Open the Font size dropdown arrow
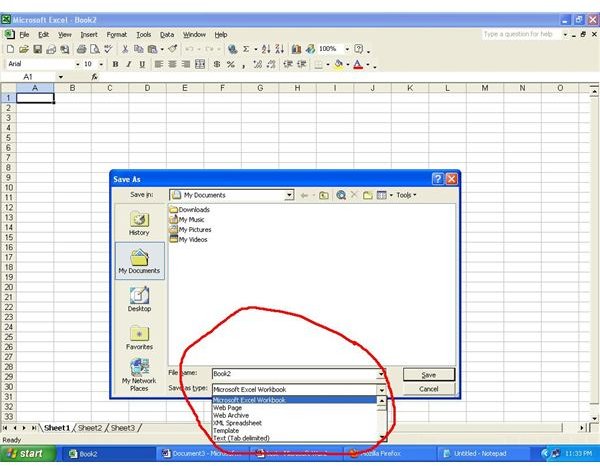The image size is (600, 466). click(101, 64)
